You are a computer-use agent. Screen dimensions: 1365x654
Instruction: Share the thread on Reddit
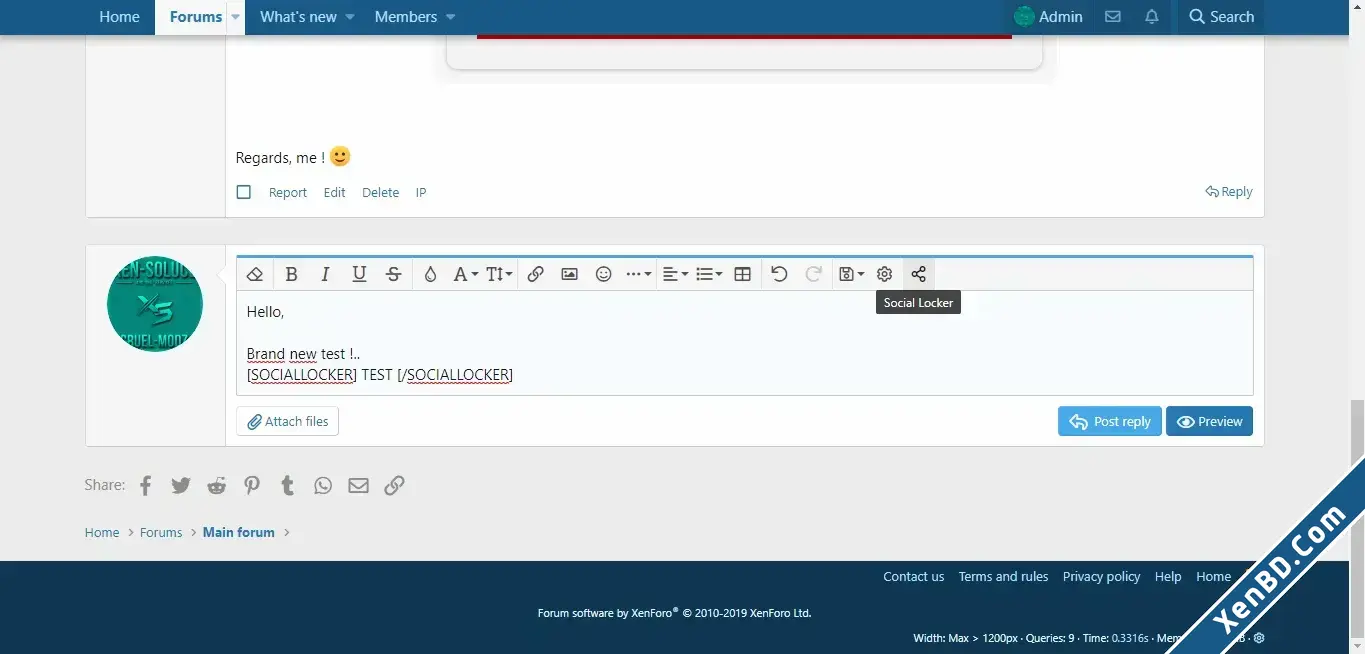(216, 486)
